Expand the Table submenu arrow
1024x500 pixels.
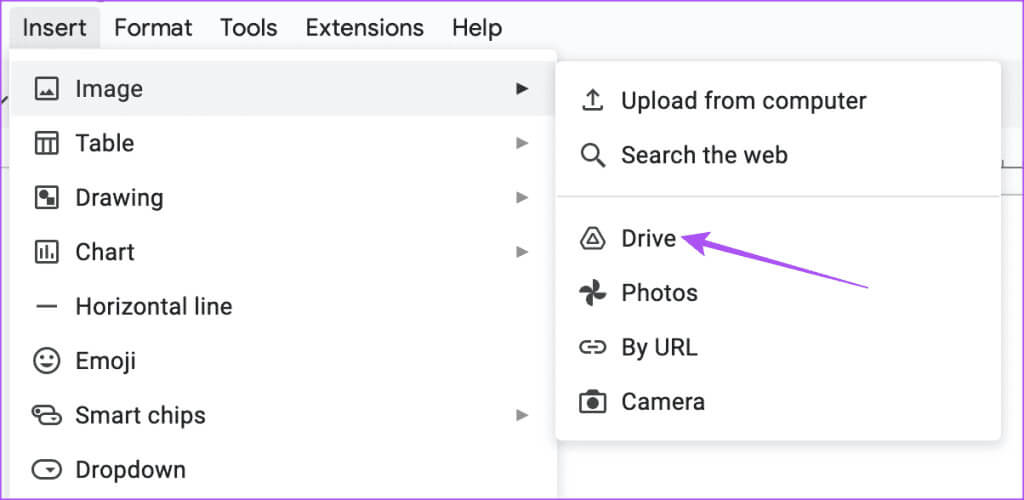tap(521, 143)
